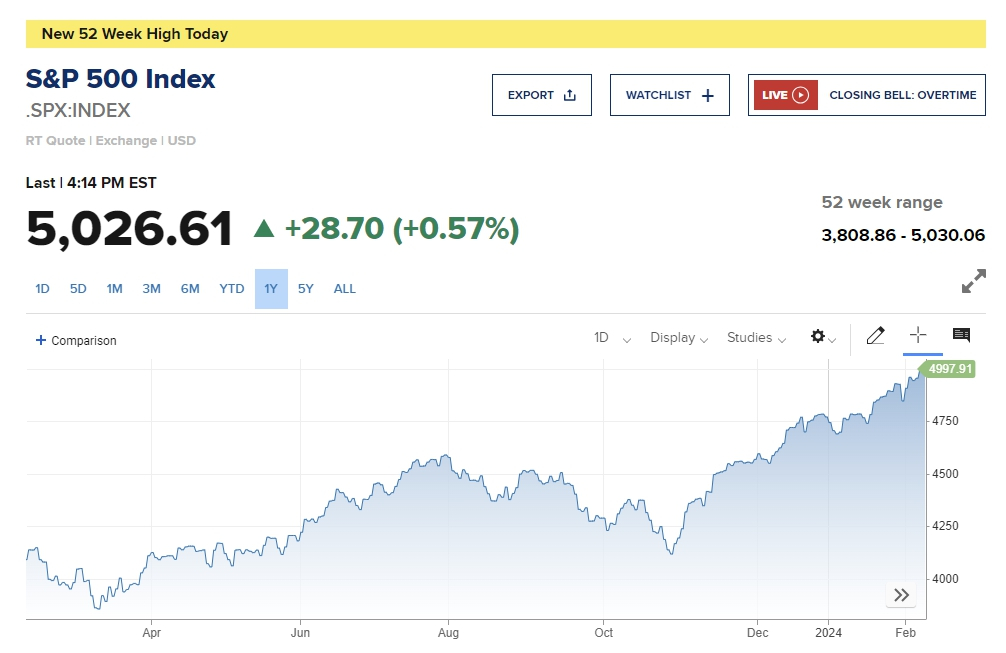Select the 5Y time range
1006x653 pixels.
point(306,289)
